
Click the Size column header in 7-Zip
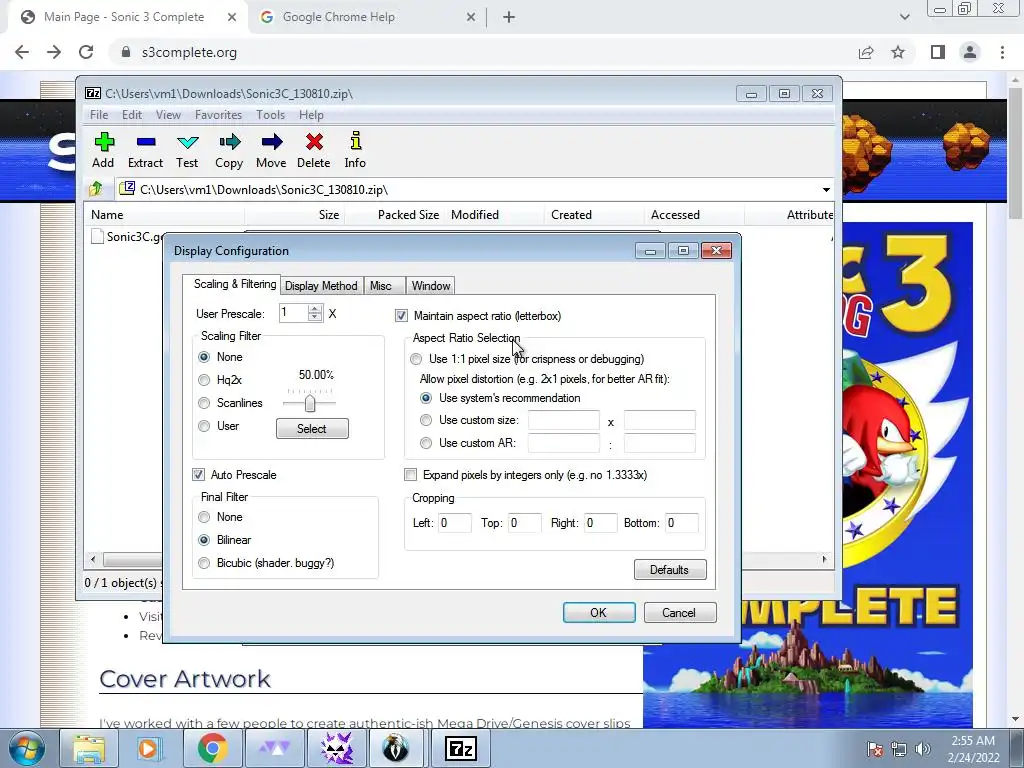pos(295,215)
